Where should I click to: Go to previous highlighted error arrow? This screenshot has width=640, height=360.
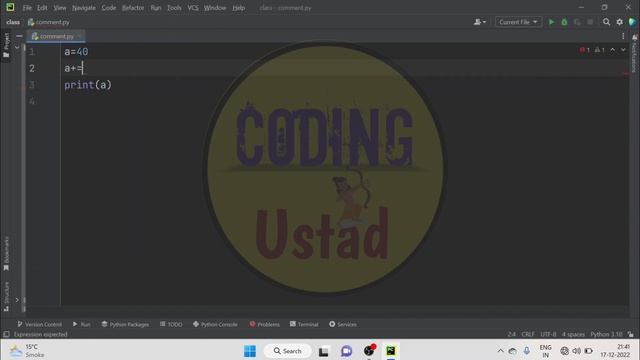[613, 50]
